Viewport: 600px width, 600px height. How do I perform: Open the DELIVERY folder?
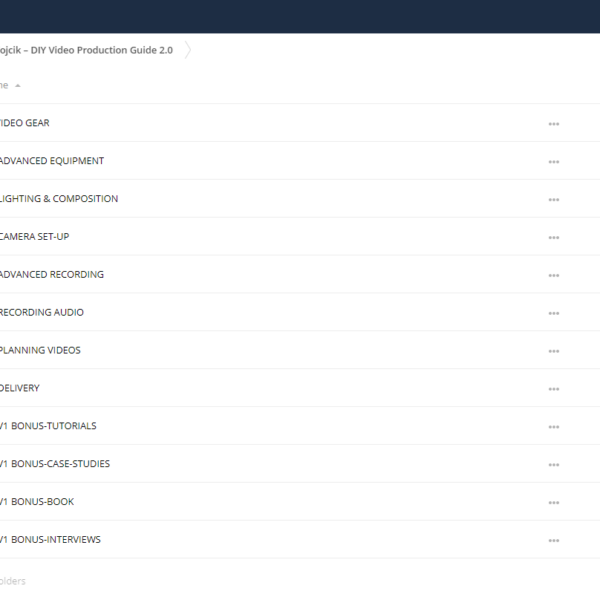point(20,388)
